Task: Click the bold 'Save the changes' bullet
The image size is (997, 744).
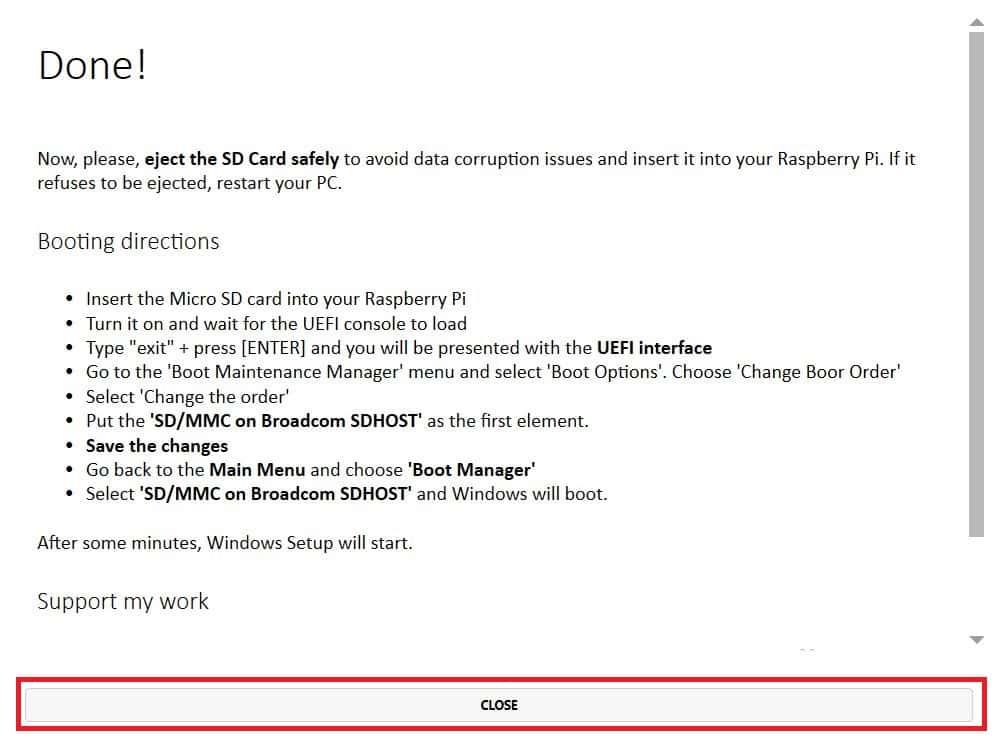Action: click(157, 446)
